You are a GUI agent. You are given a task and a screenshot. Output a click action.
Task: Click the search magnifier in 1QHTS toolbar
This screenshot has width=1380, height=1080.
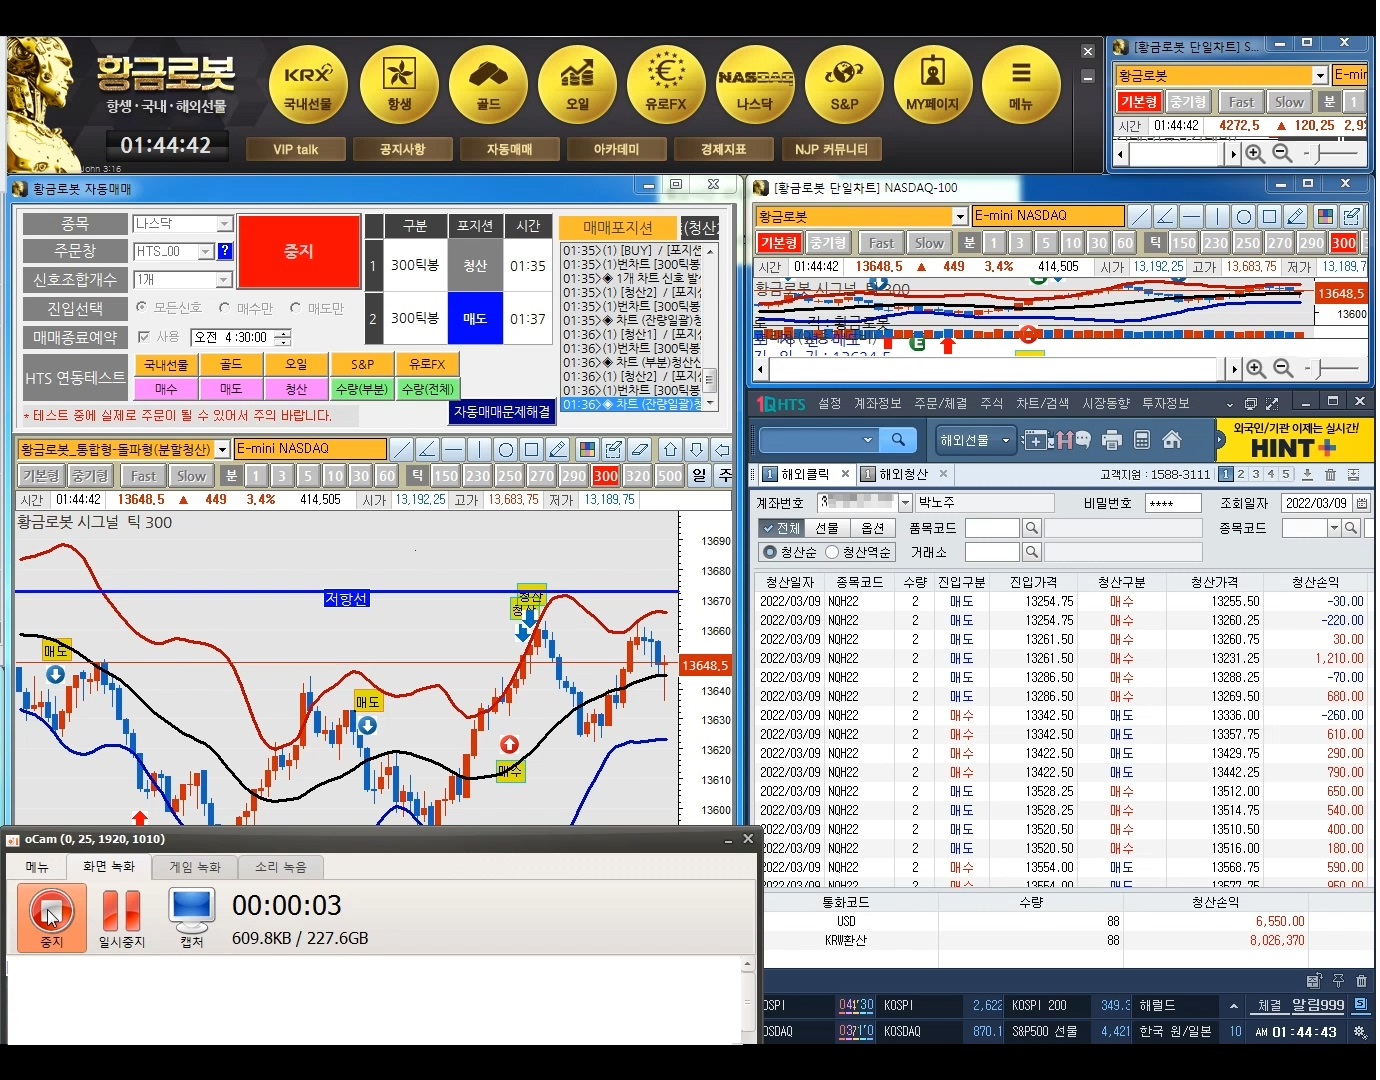(x=898, y=440)
